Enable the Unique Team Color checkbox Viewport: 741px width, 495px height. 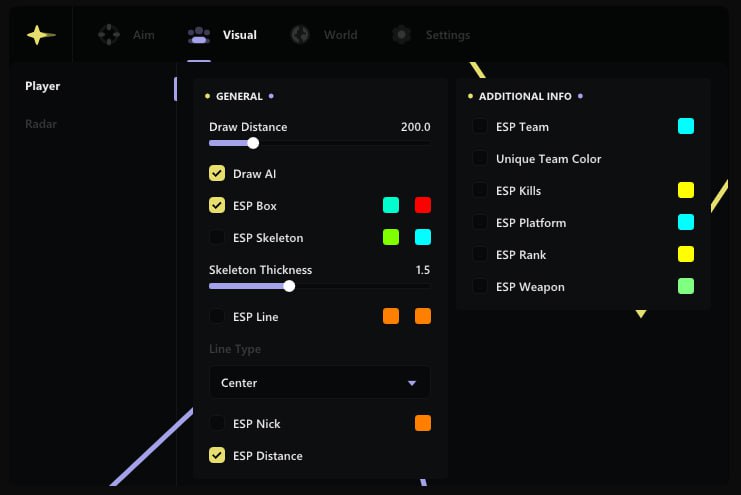click(480, 159)
